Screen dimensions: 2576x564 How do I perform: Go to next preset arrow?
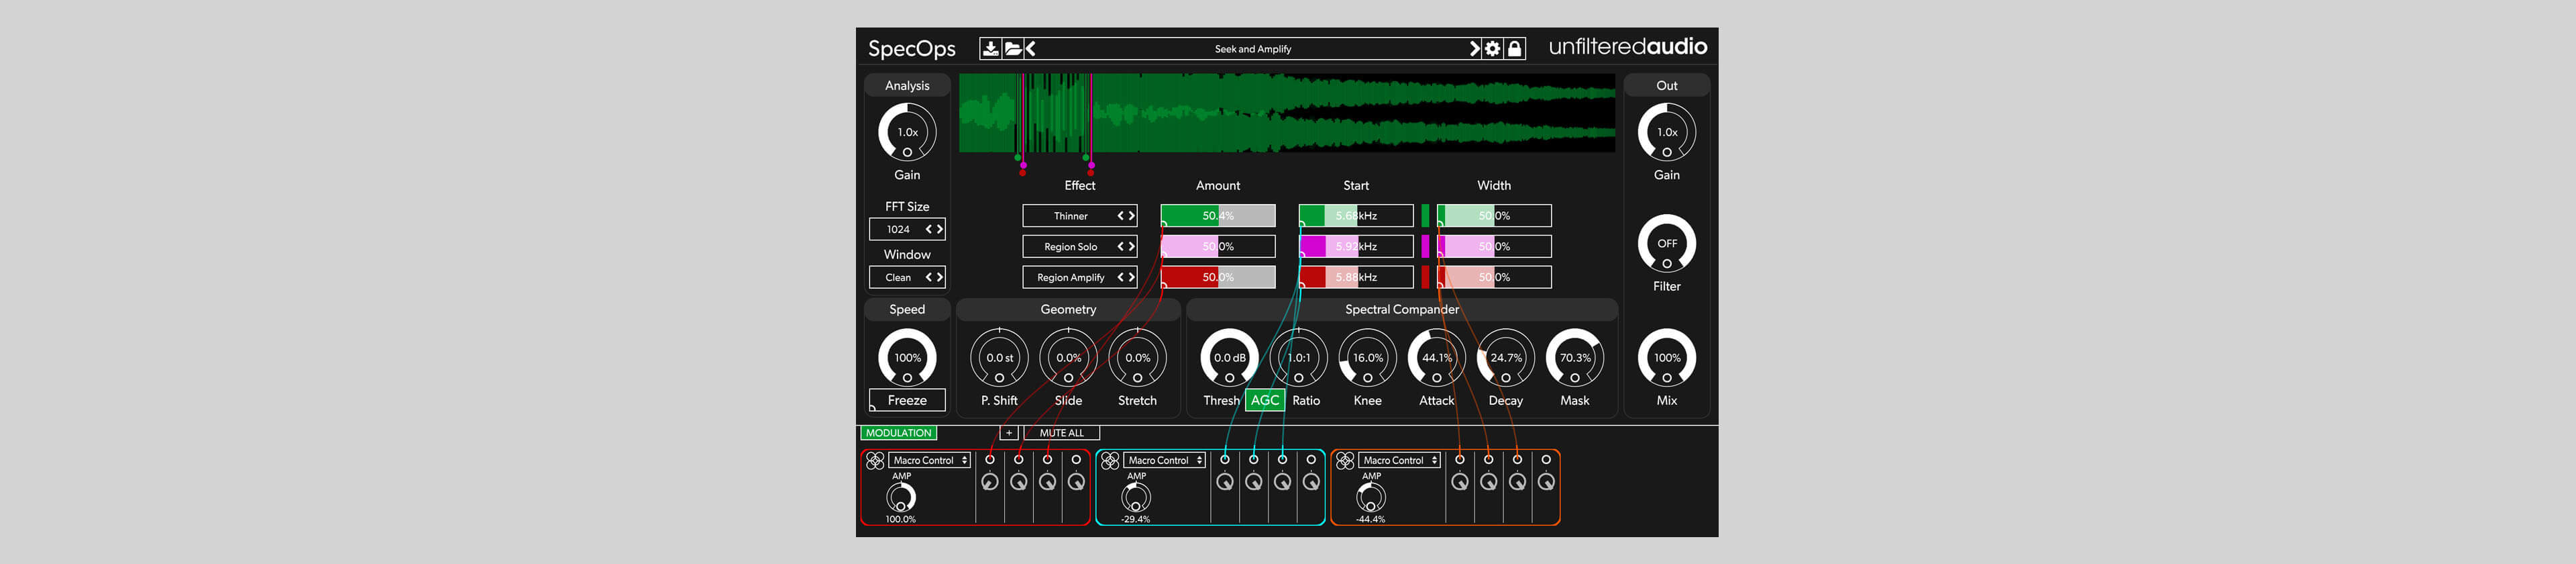point(1474,49)
